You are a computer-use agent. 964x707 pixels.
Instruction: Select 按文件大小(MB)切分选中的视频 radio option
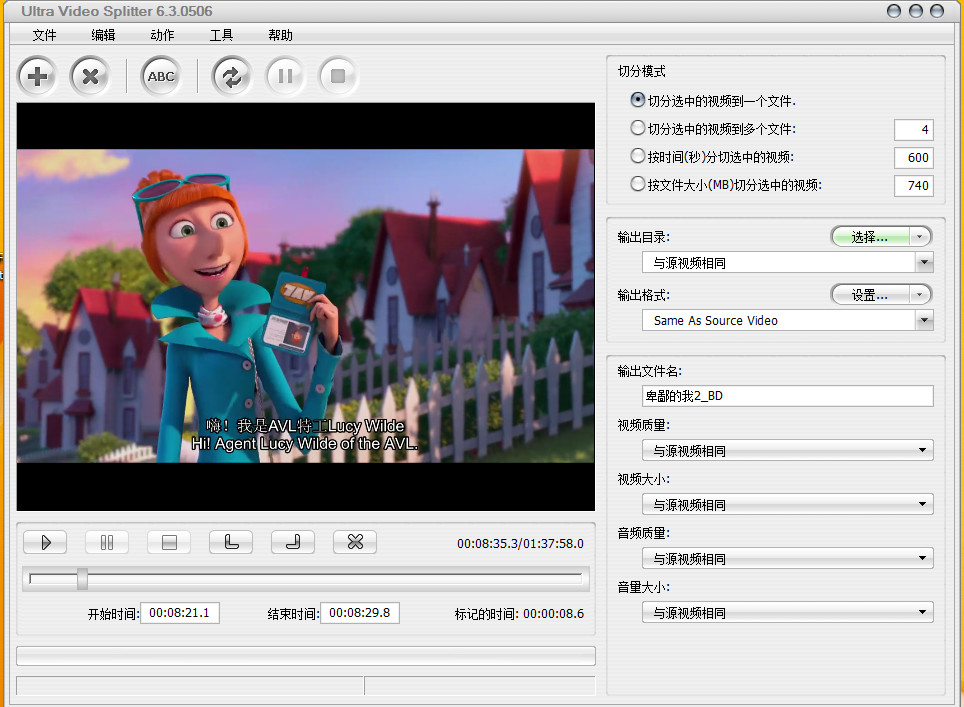click(638, 184)
